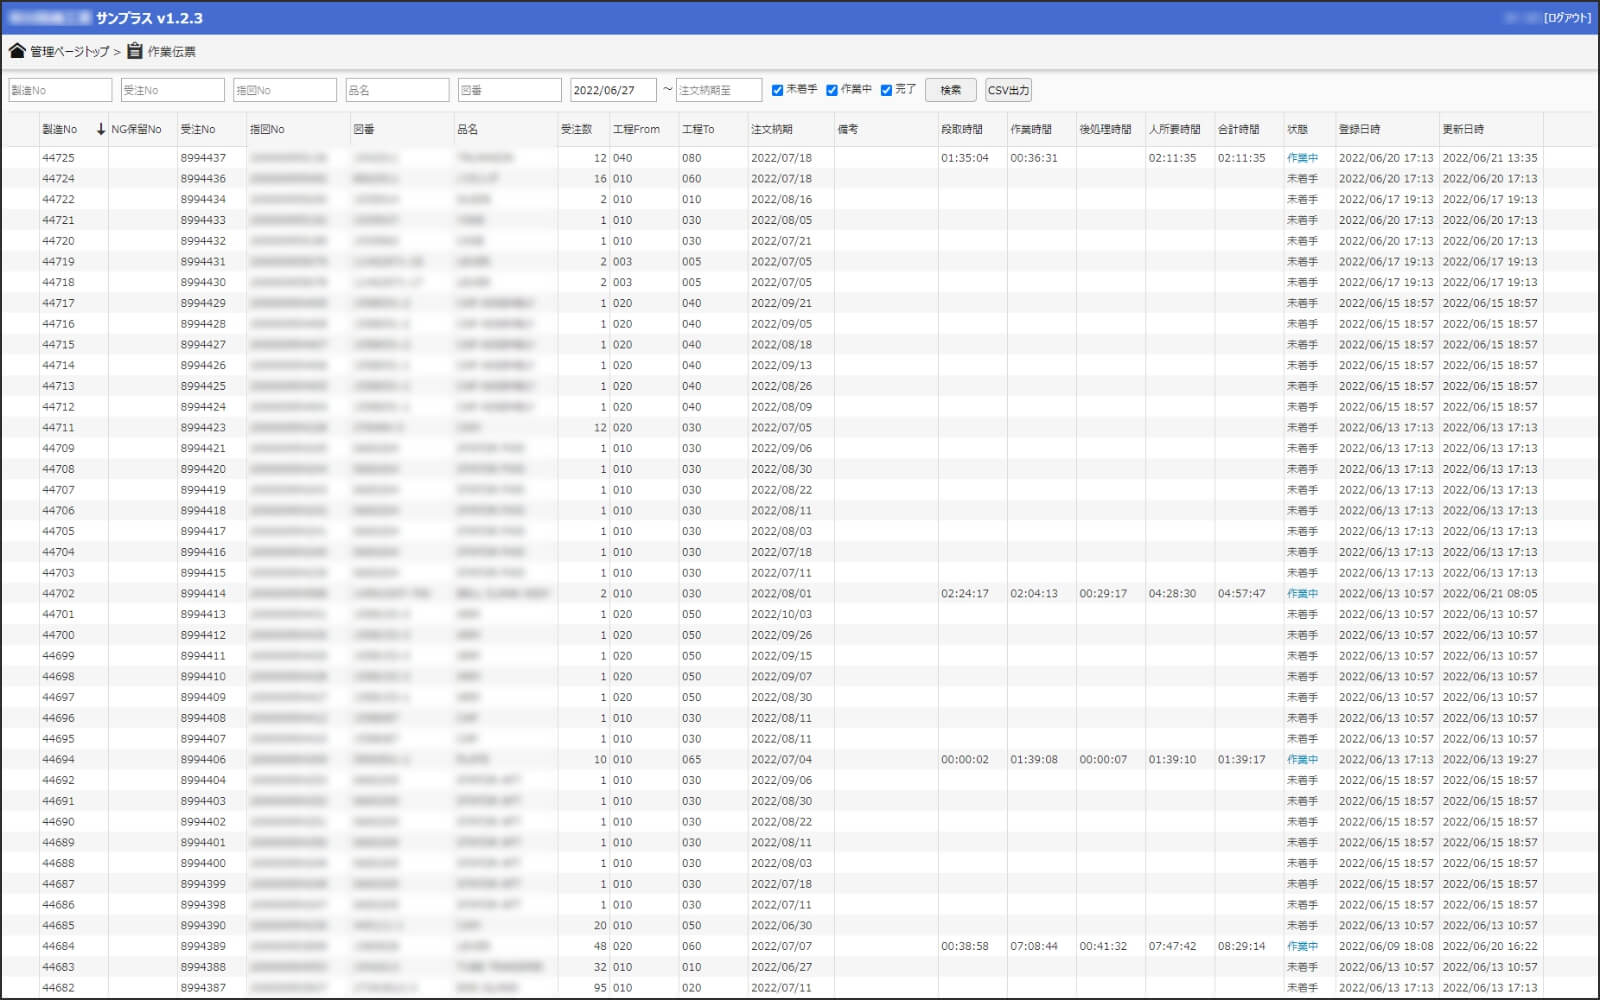Focus the 製造No filter field
The width and height of the screenshot is (1600, 1000).
pyautogui.click(x=60, y=90)
